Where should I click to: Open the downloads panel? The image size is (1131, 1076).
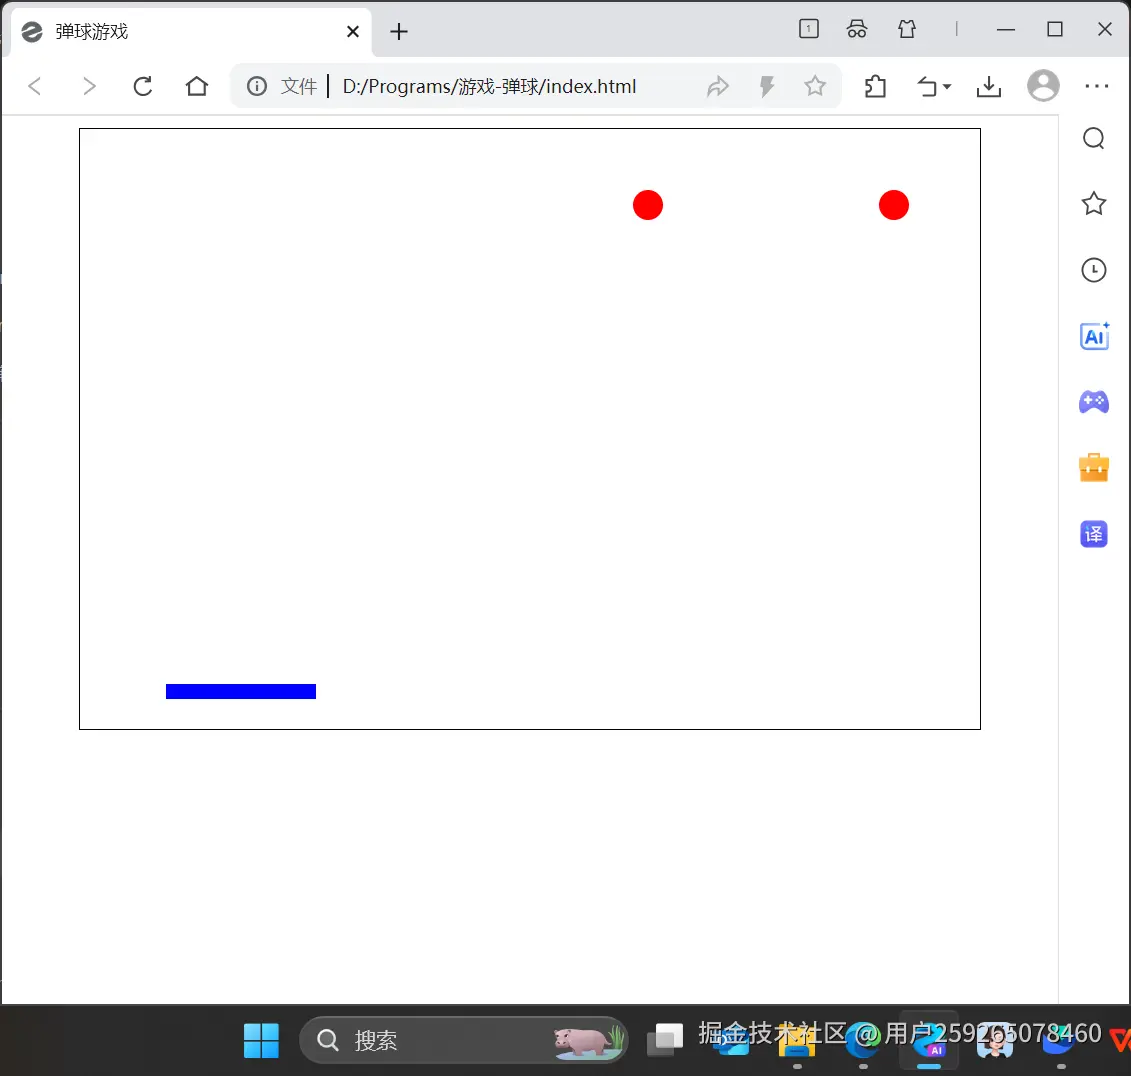pyautogui.click(x=989, y=87)
